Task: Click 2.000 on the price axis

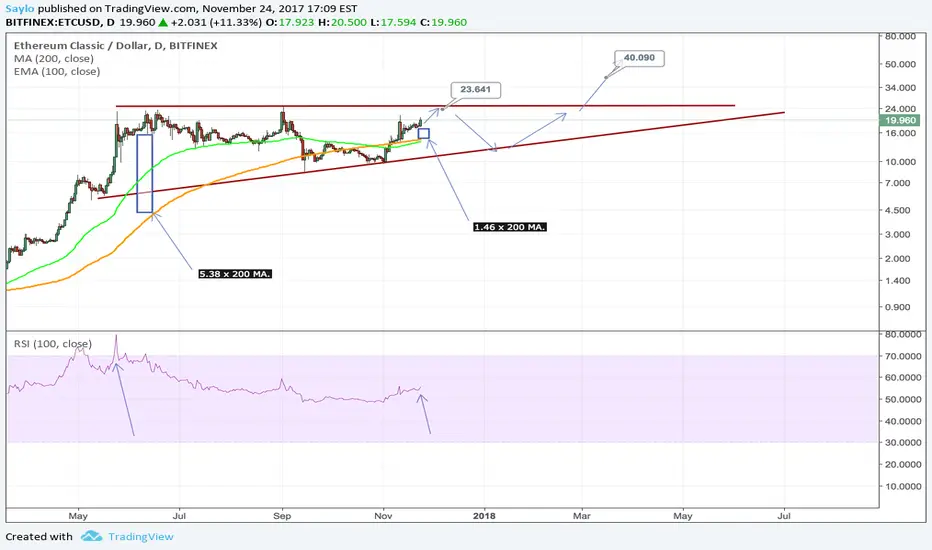Action: tap(898, 259)
